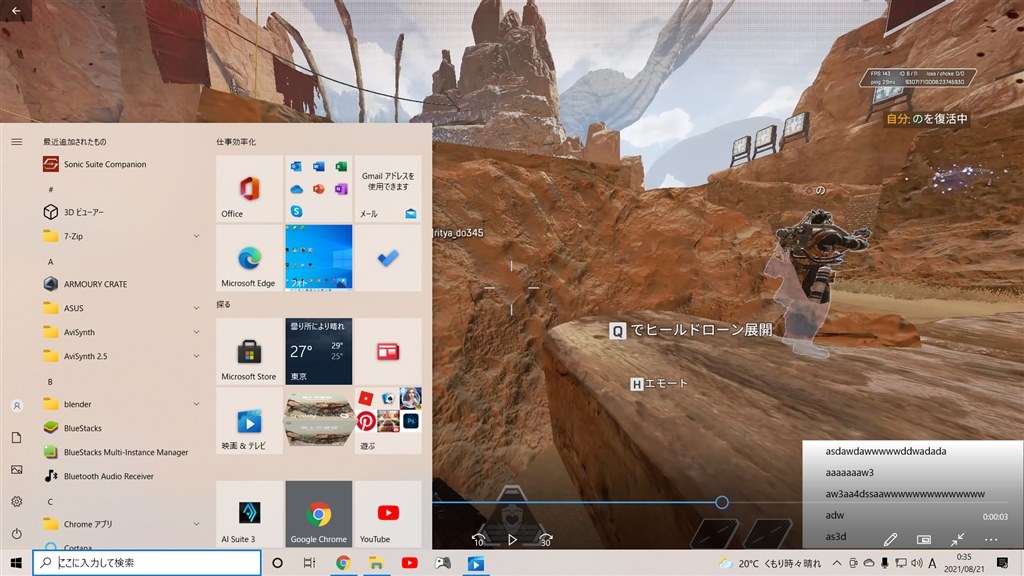Open the red news tile
The width and height of the screenshot is (1024, 576).
(388, 351)
